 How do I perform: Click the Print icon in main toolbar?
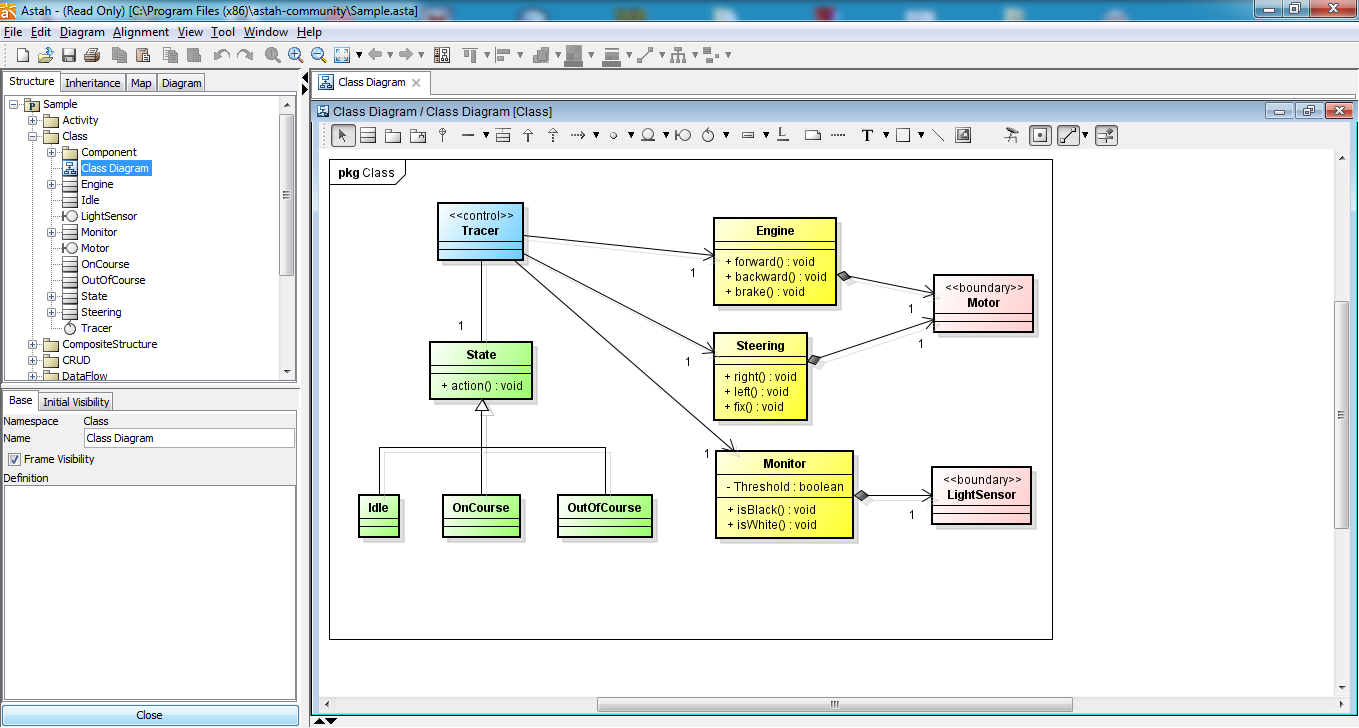click(91, 55)
